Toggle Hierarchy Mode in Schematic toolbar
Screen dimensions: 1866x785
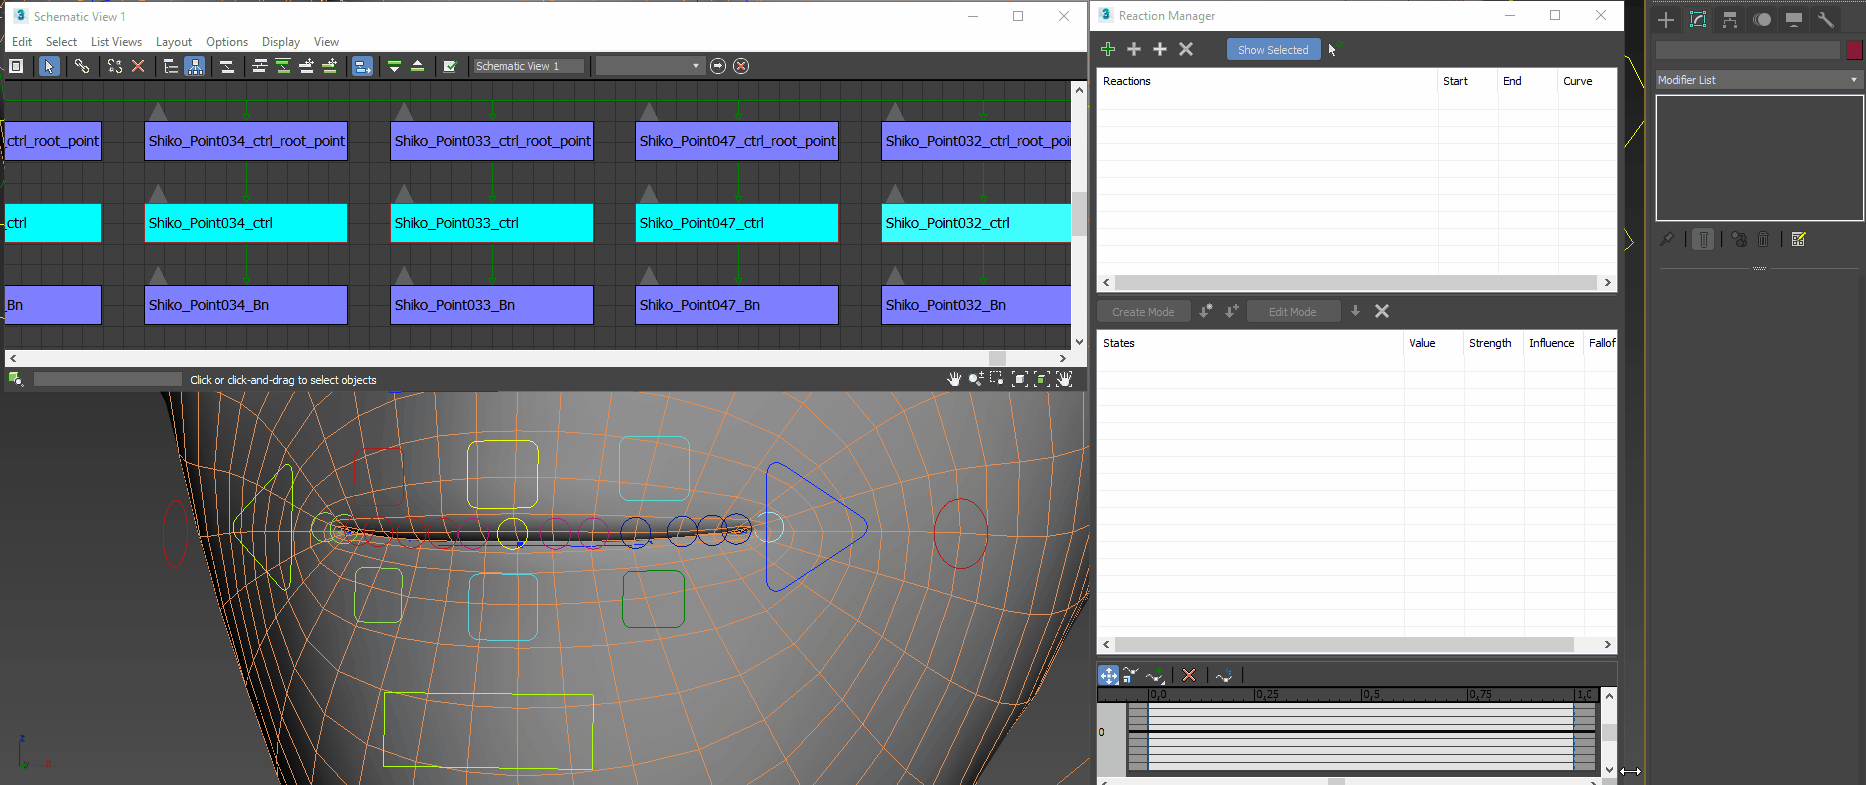pyautogui.click(x=171, y=66)
